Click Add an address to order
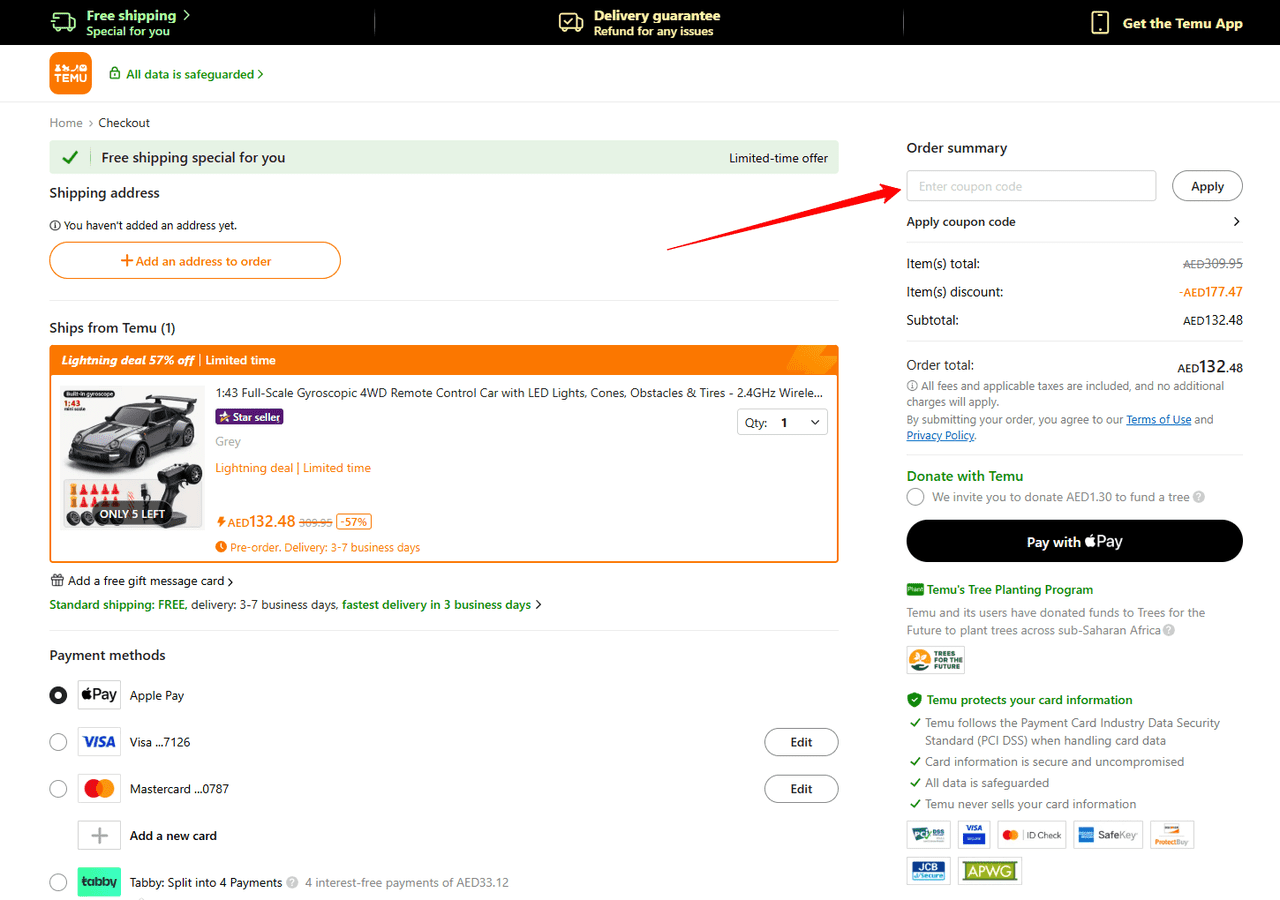Viewport: 1280px width, 900px height. pyautogui.click(x=195, y=260)
